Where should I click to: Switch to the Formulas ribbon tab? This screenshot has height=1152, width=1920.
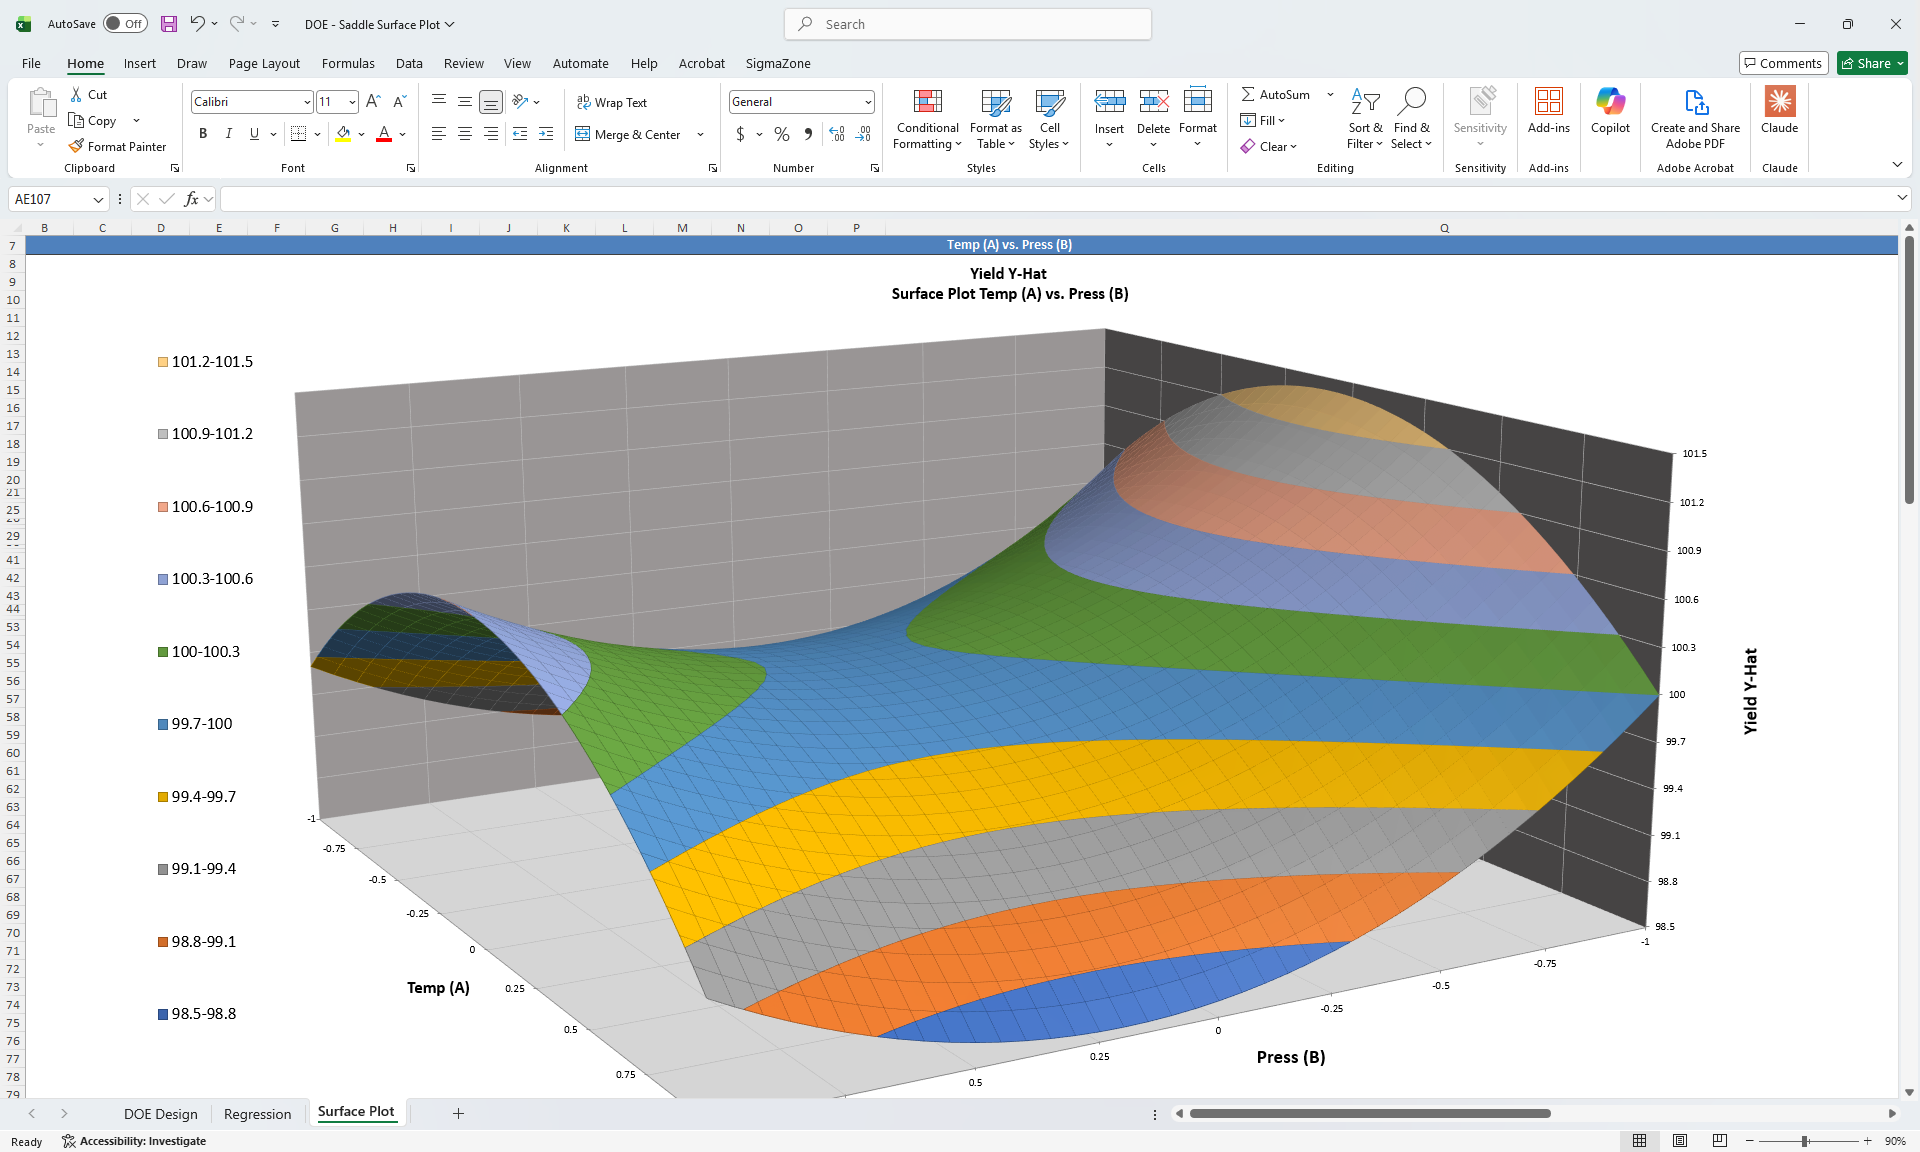tap(347, 63)
